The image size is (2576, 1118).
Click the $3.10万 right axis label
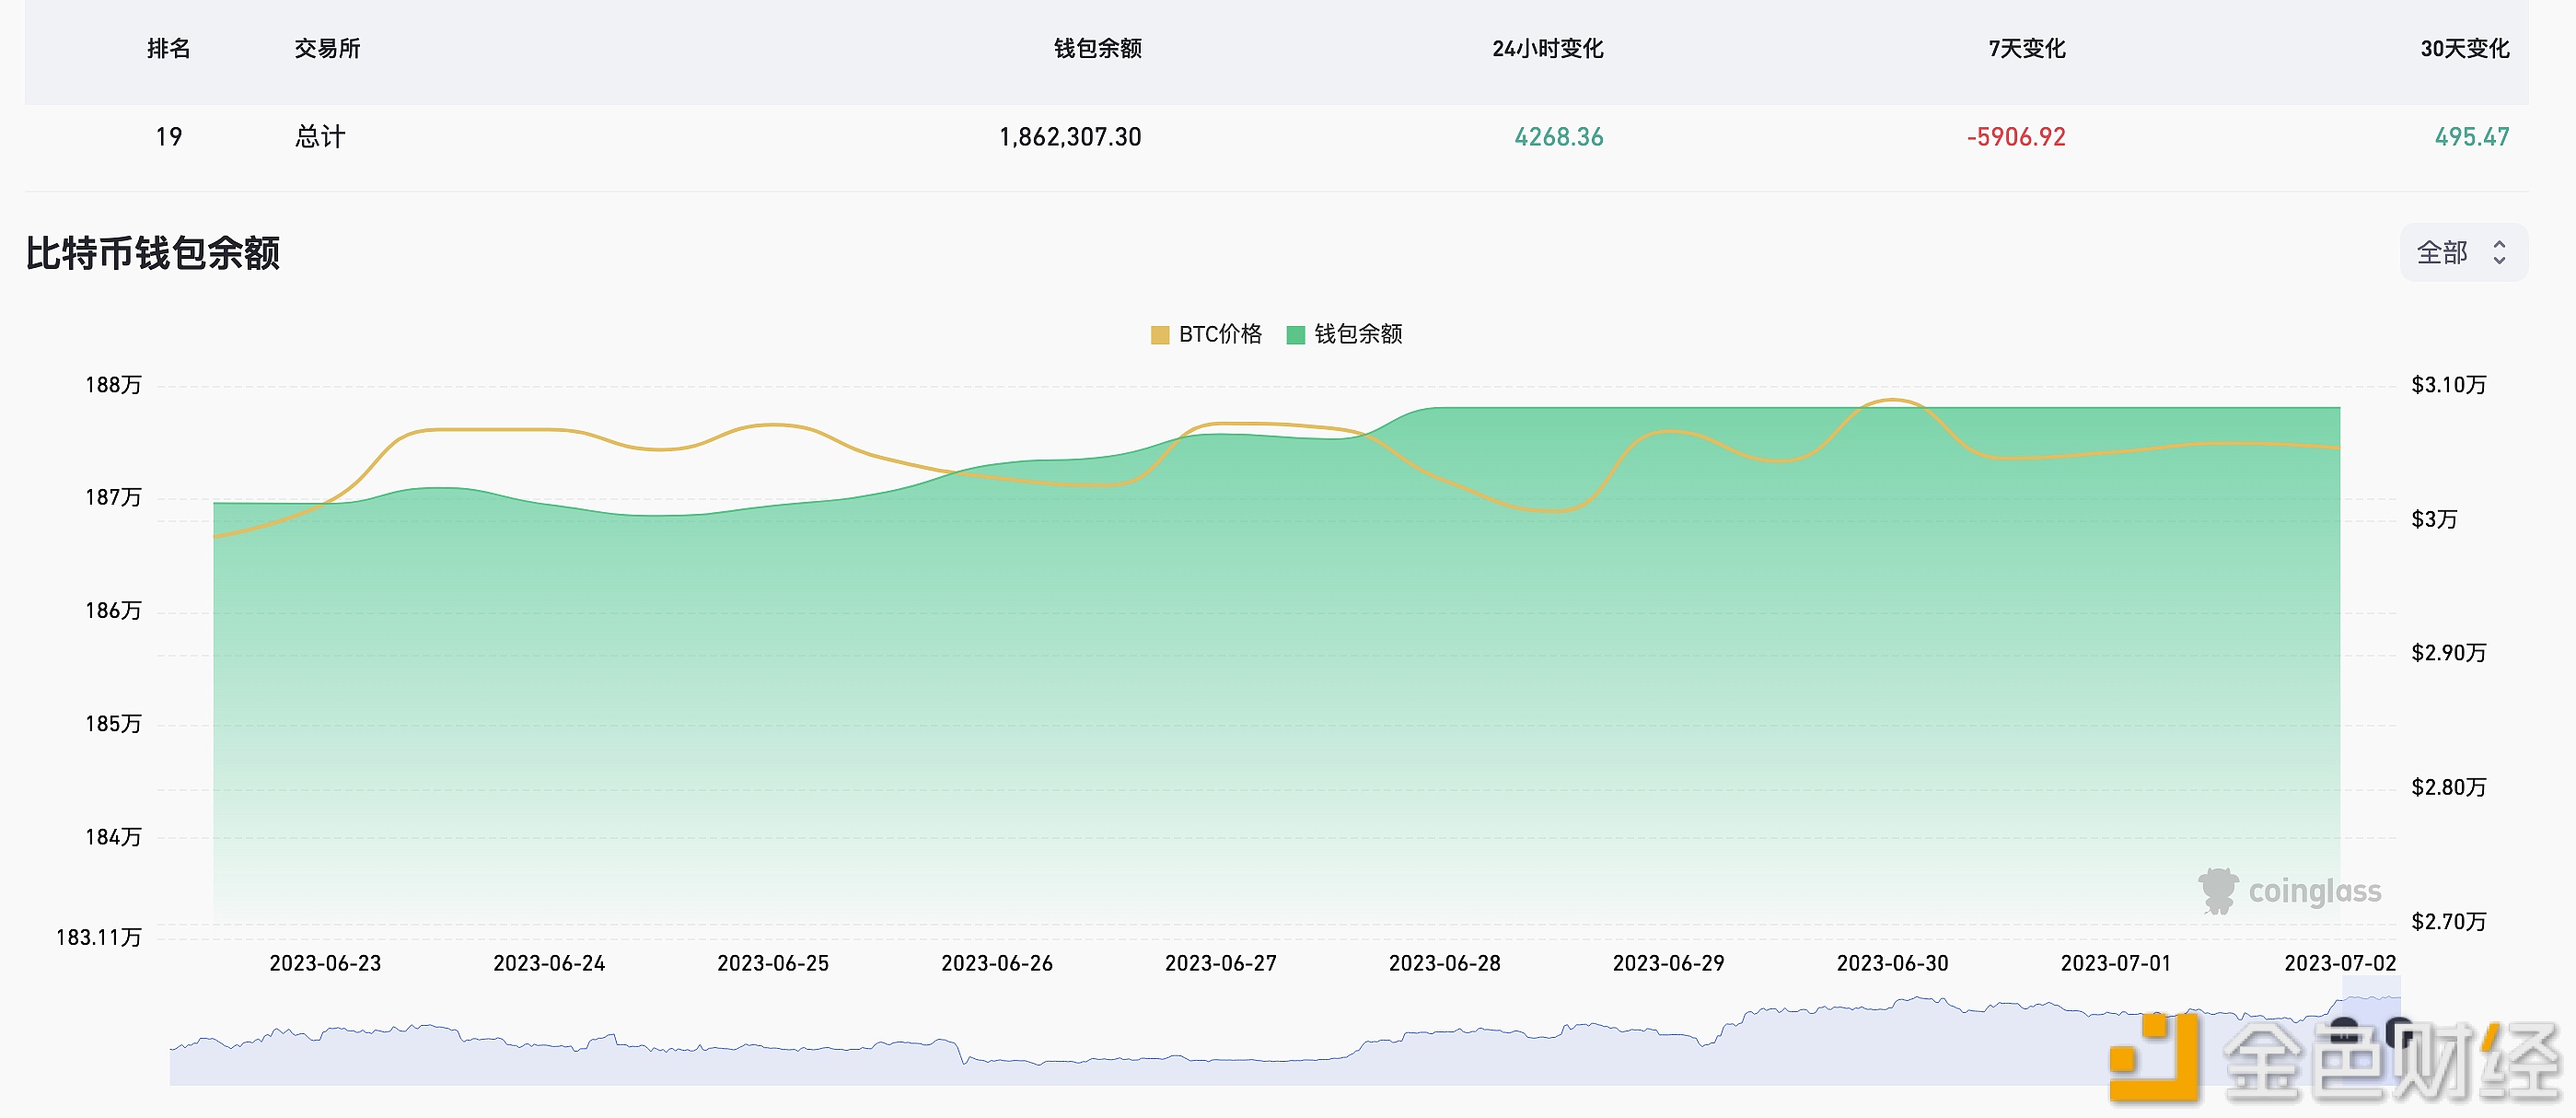[x=2448, y=385]
